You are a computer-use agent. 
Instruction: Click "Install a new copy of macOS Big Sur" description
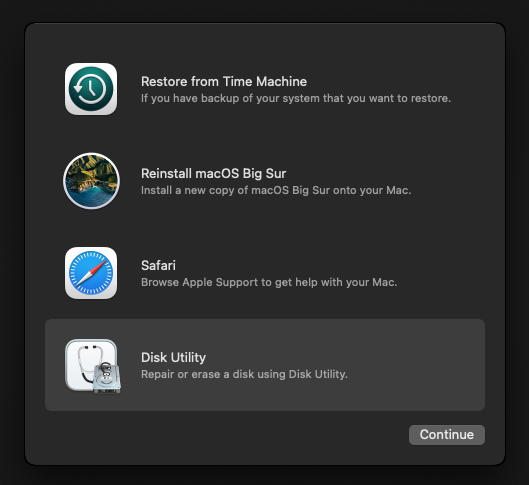coord(276,190)
